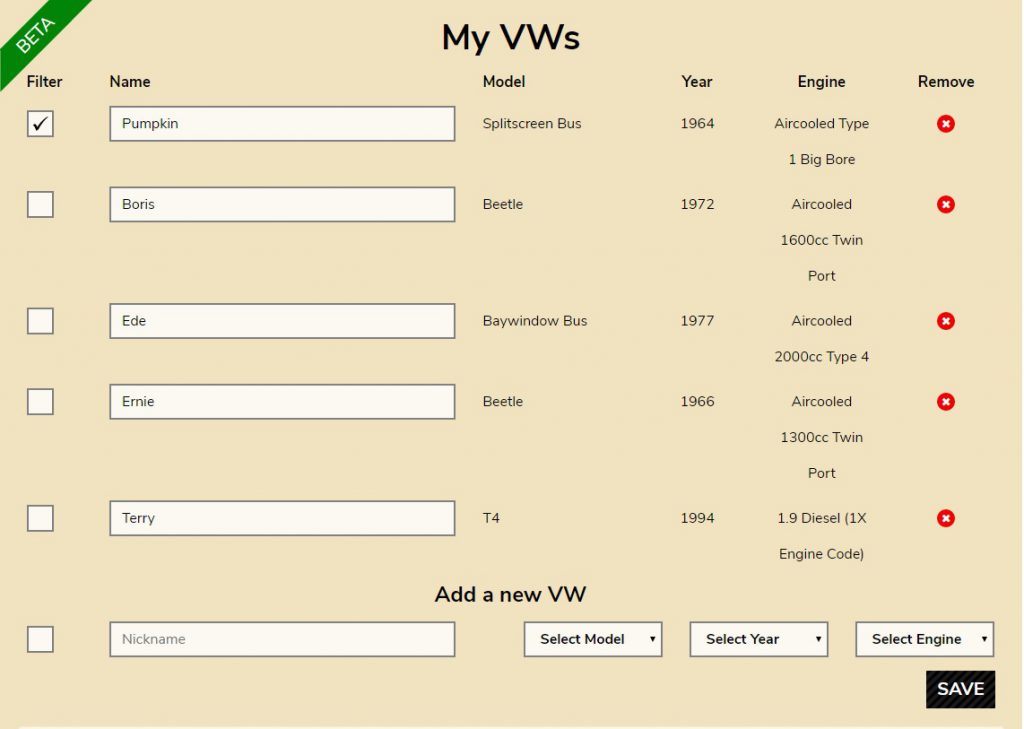The image size is (1024, 729).
Task: Click the Aircooled 1300cc Twin Port engine text
Action: point(822,437)
